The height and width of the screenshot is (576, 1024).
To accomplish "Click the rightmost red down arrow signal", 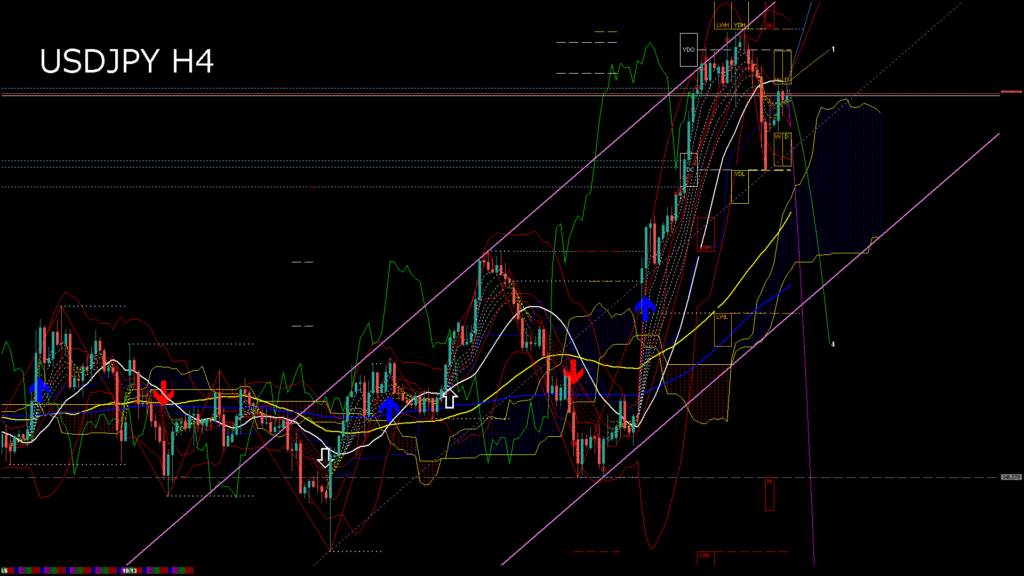I will click(573, 373).
